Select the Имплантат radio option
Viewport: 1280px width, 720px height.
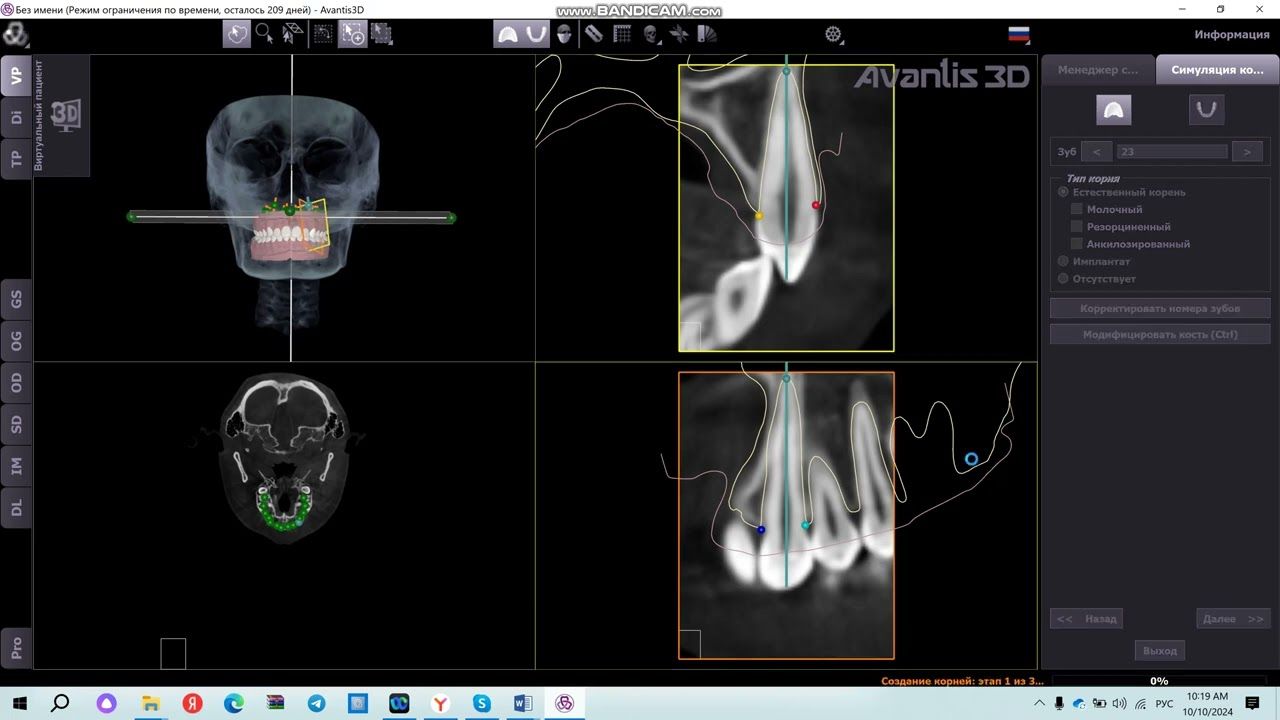point(1063,261)
